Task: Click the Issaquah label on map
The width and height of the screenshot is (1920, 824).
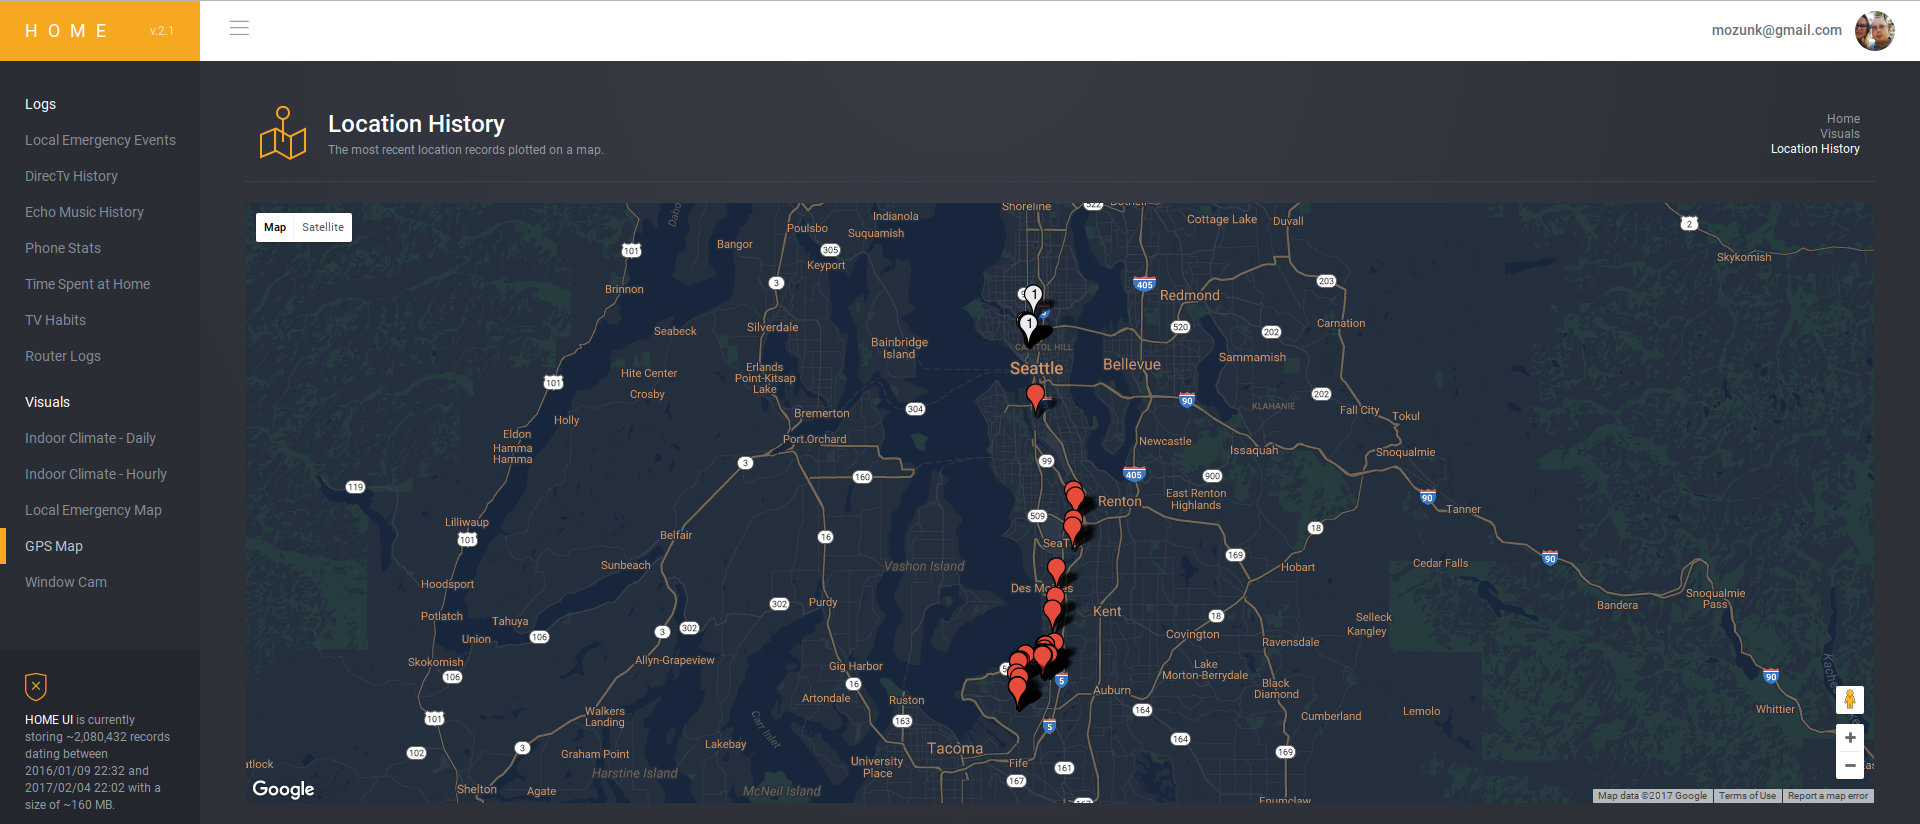Action: coord(1253,450)
